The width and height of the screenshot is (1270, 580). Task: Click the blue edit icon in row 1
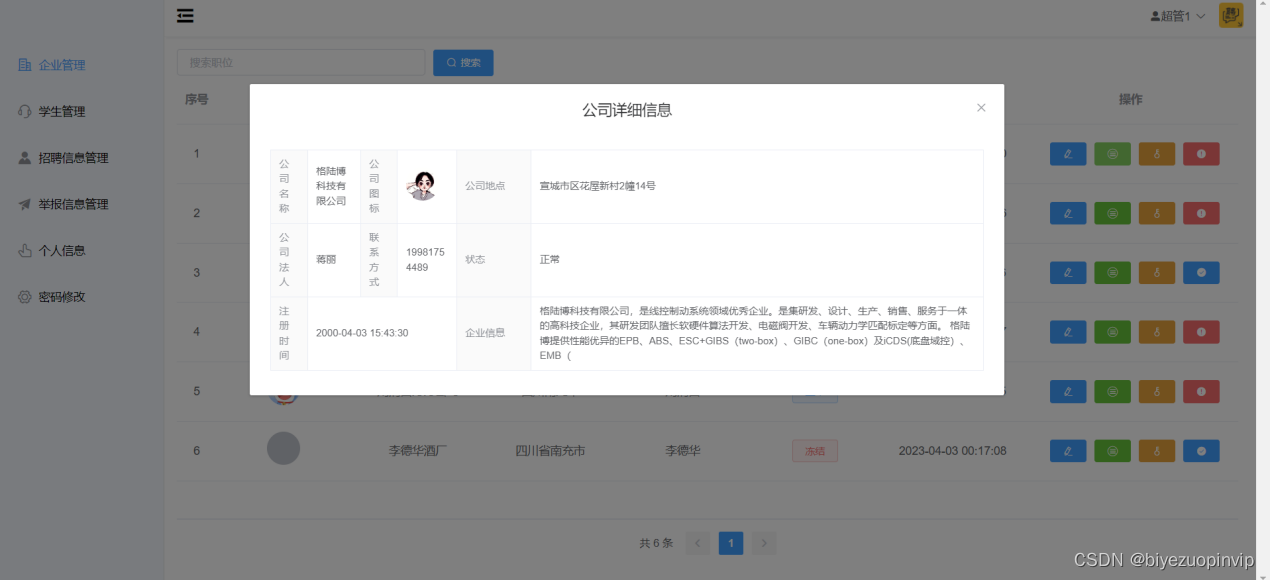pos(1068,154)
